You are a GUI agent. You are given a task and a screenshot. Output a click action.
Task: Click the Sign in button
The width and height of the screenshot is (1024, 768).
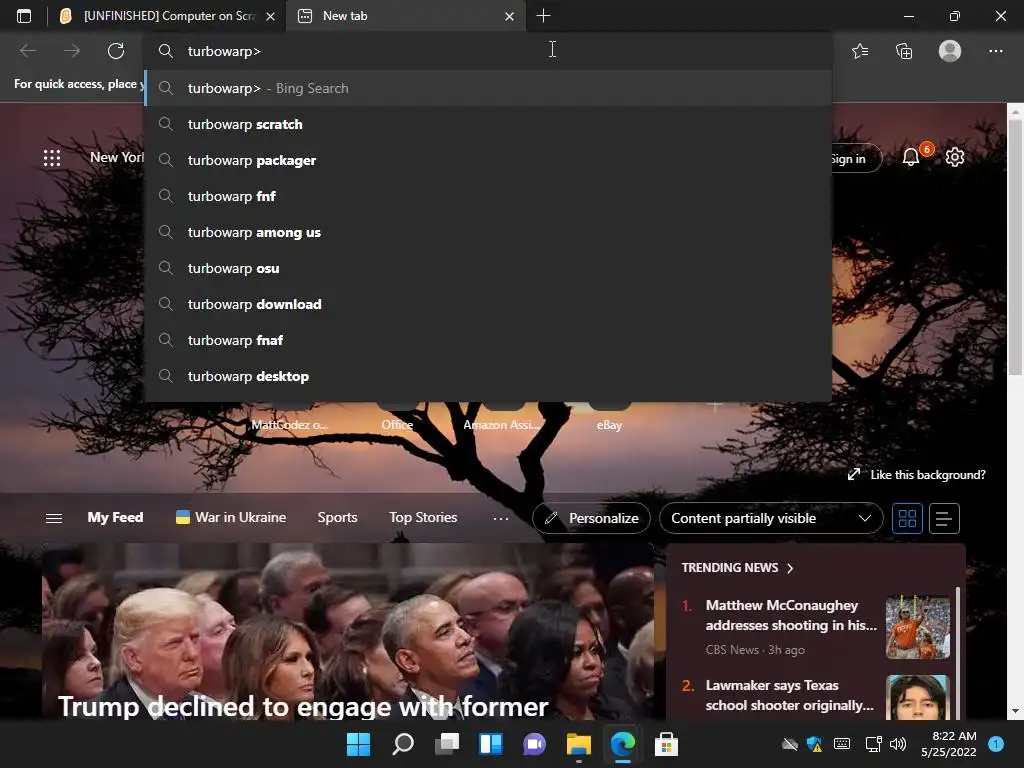856,158
